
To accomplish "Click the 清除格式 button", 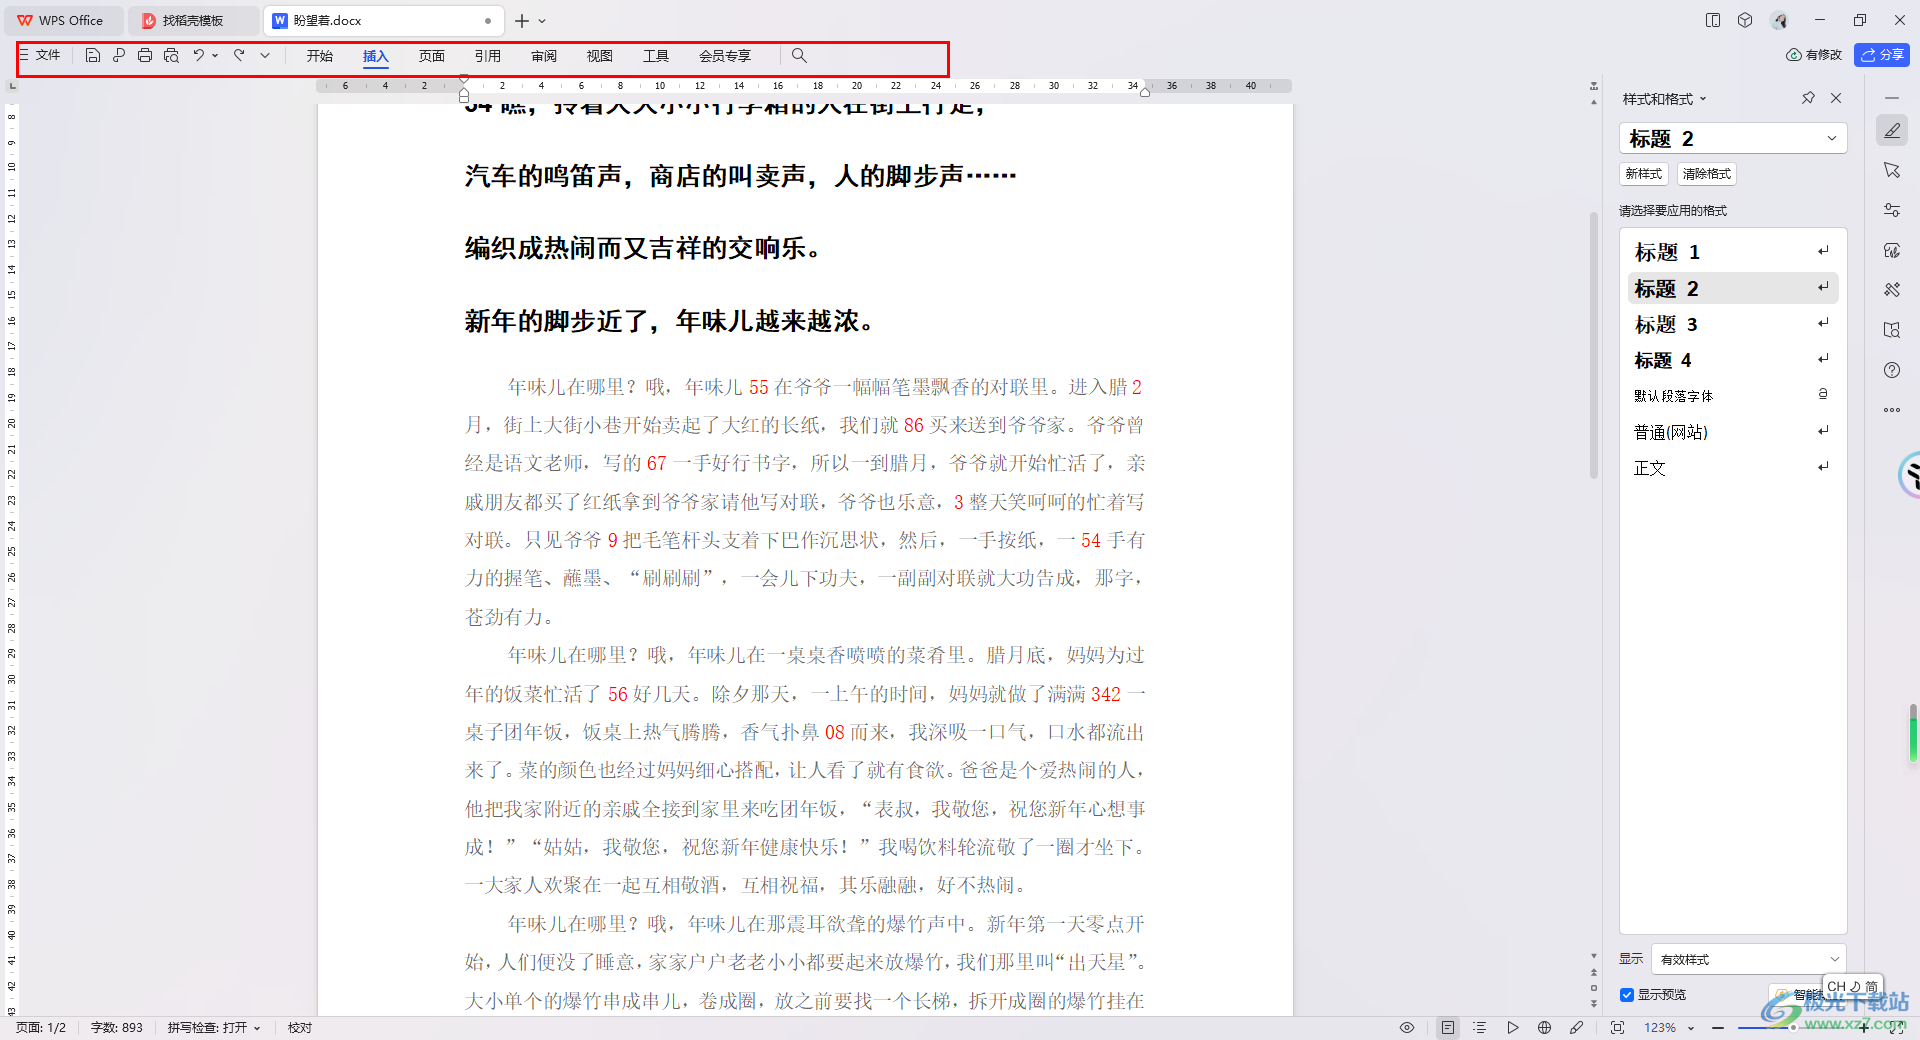I will coord(1706,174).
